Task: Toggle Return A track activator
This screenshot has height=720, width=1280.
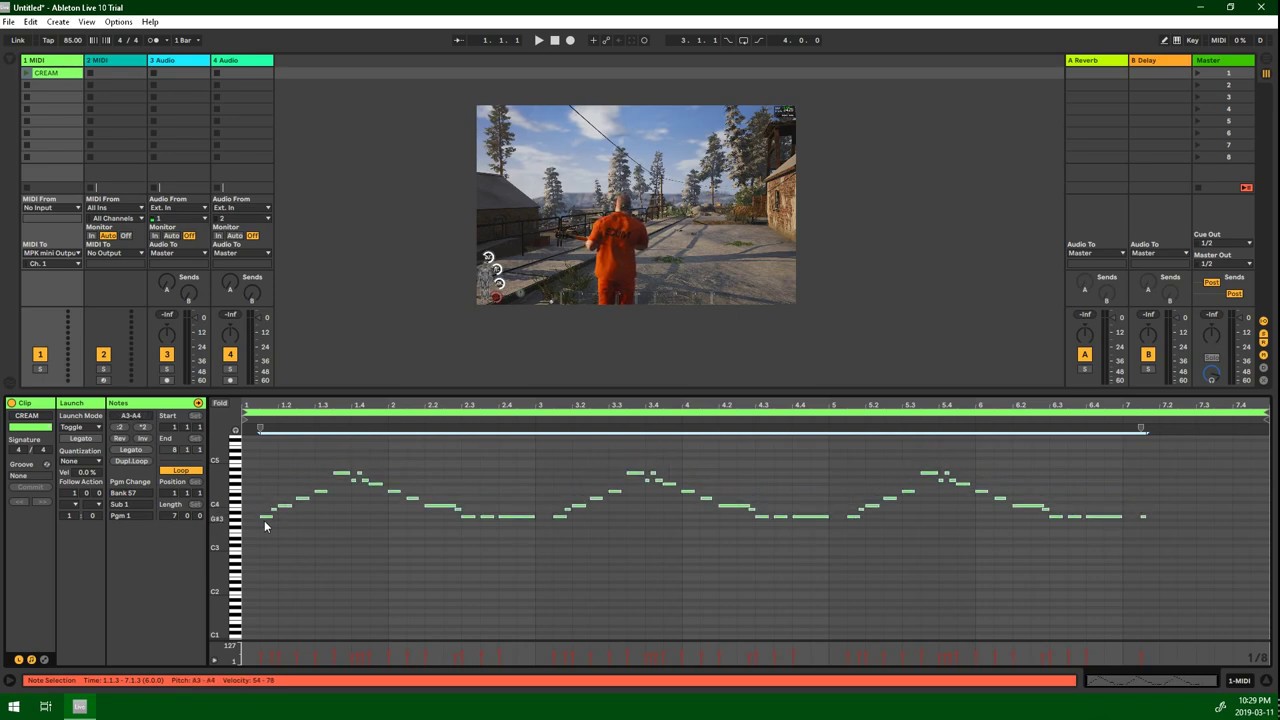Action: [1085, 354]
